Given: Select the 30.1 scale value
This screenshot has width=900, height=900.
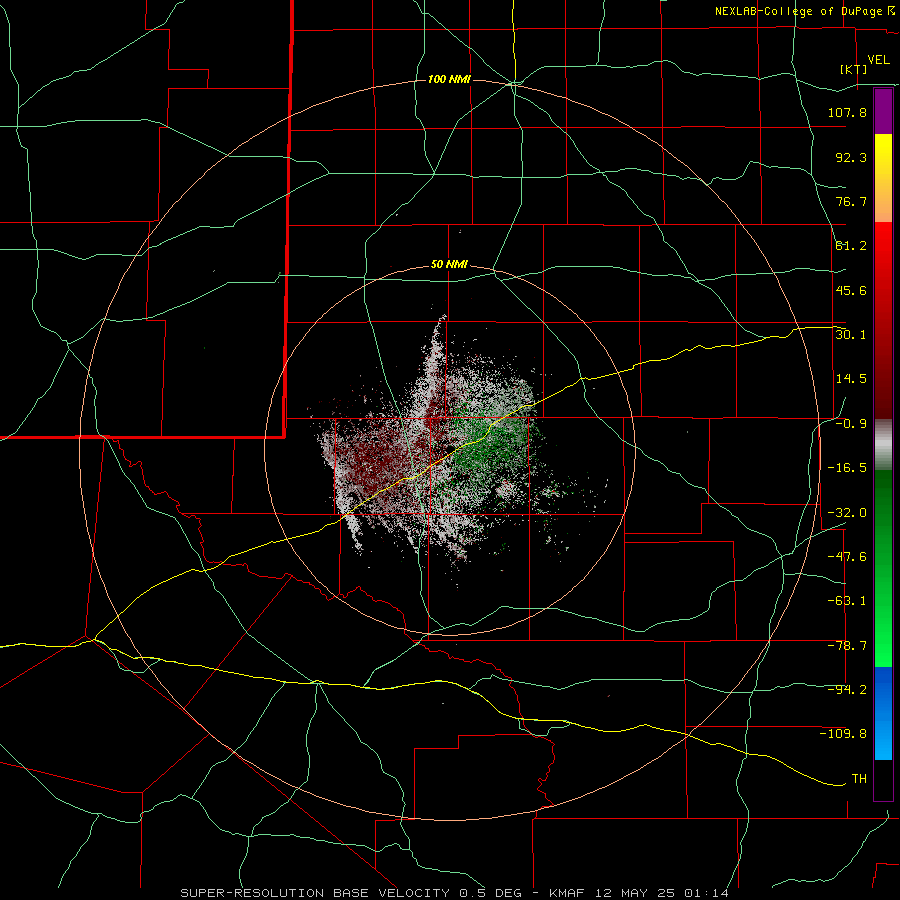Looking at the screenshot, I should 851,334.
